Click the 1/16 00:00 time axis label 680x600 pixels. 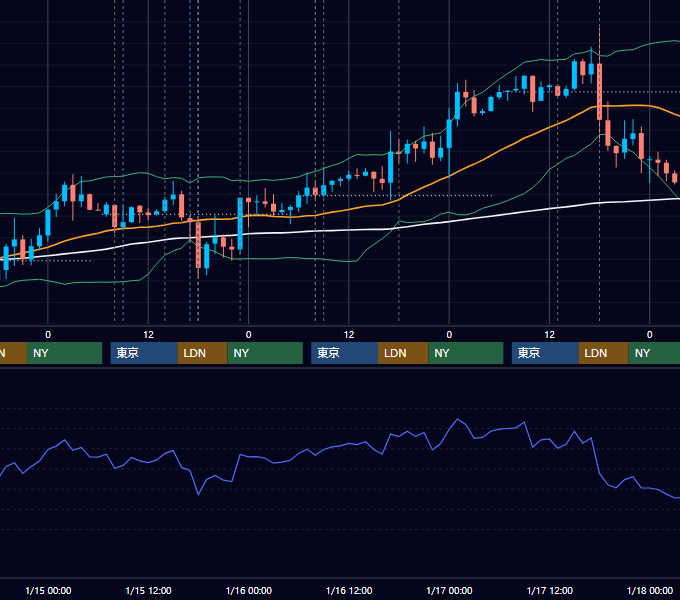(248, 590)
